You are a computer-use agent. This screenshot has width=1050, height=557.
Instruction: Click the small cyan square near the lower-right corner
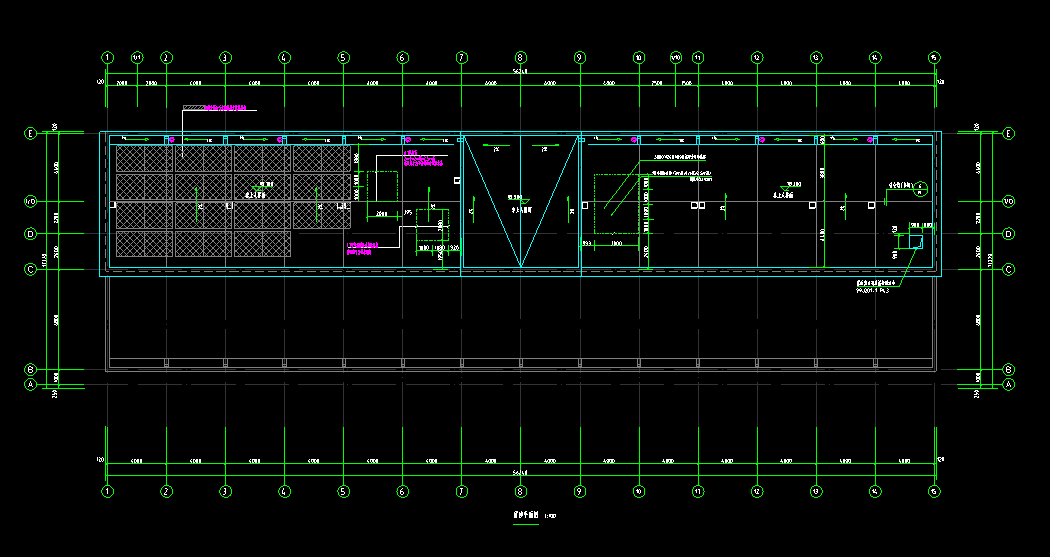tap(916, 242)
